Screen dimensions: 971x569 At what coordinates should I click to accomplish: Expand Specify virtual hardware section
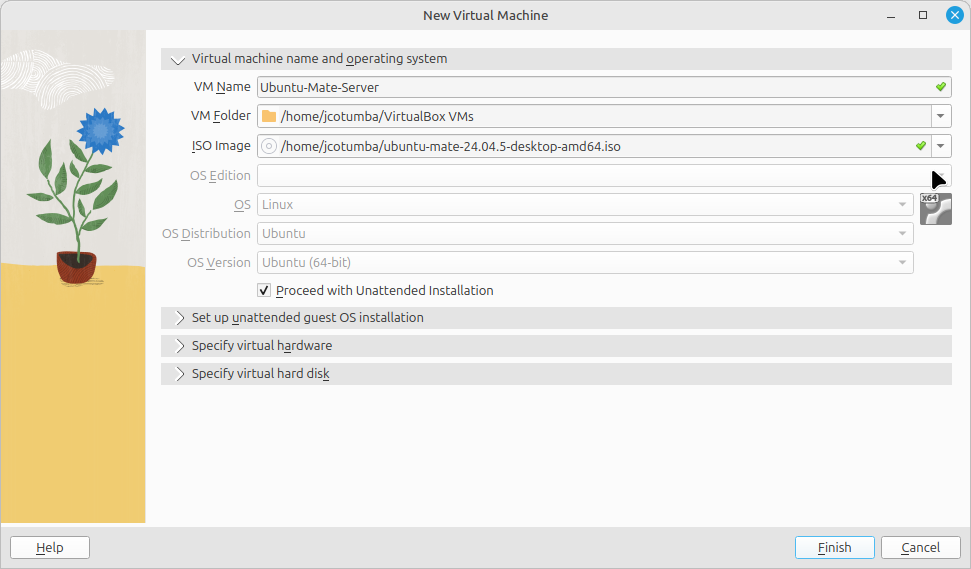click(x=556, y=345)
